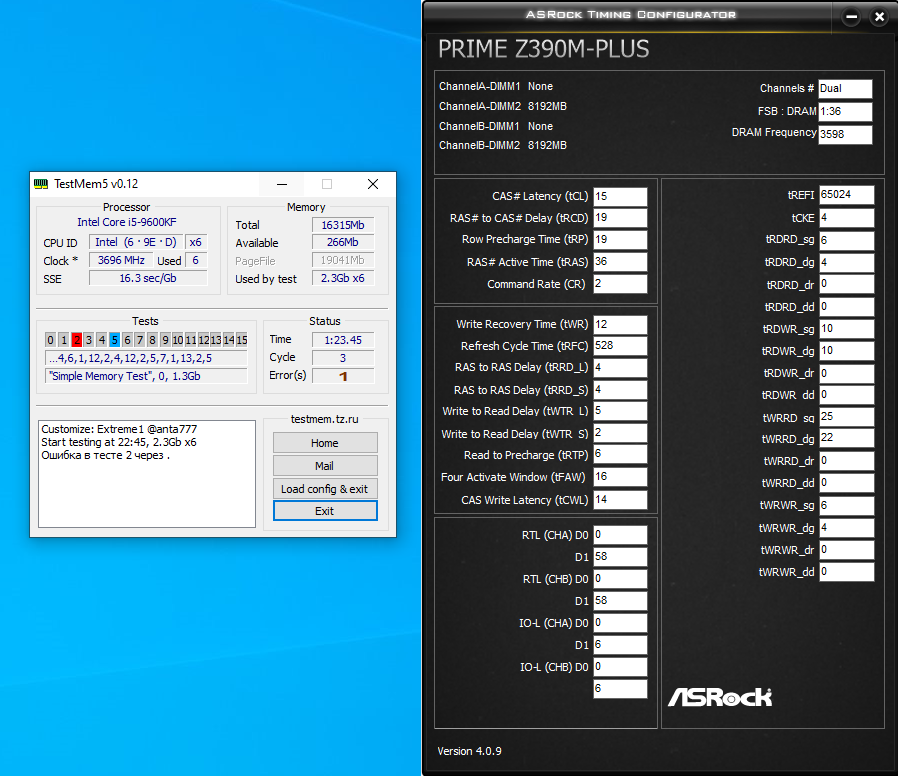Image resolution: width=898 pixels, height=776 pixels.
Task: Click the Row Precharge Time (tRP) field
Action: [620, 240]
